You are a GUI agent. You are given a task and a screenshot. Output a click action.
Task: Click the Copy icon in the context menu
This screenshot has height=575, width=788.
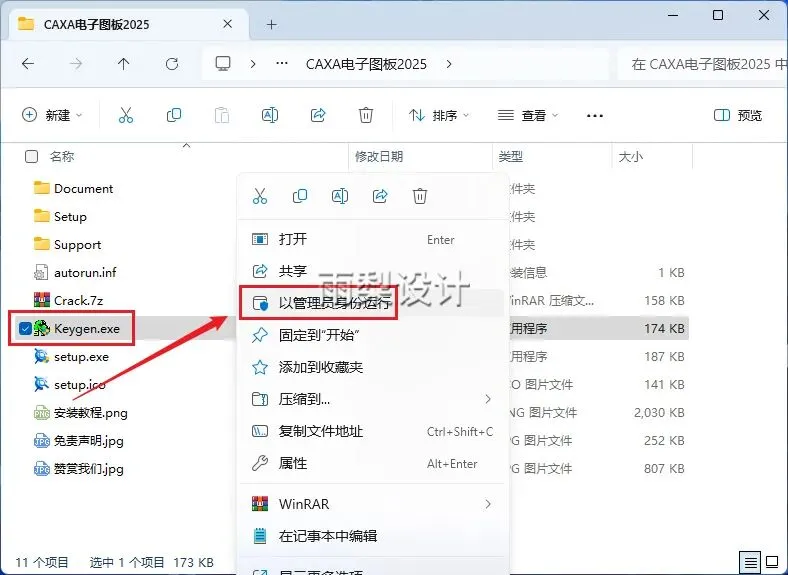click(300, 196)
